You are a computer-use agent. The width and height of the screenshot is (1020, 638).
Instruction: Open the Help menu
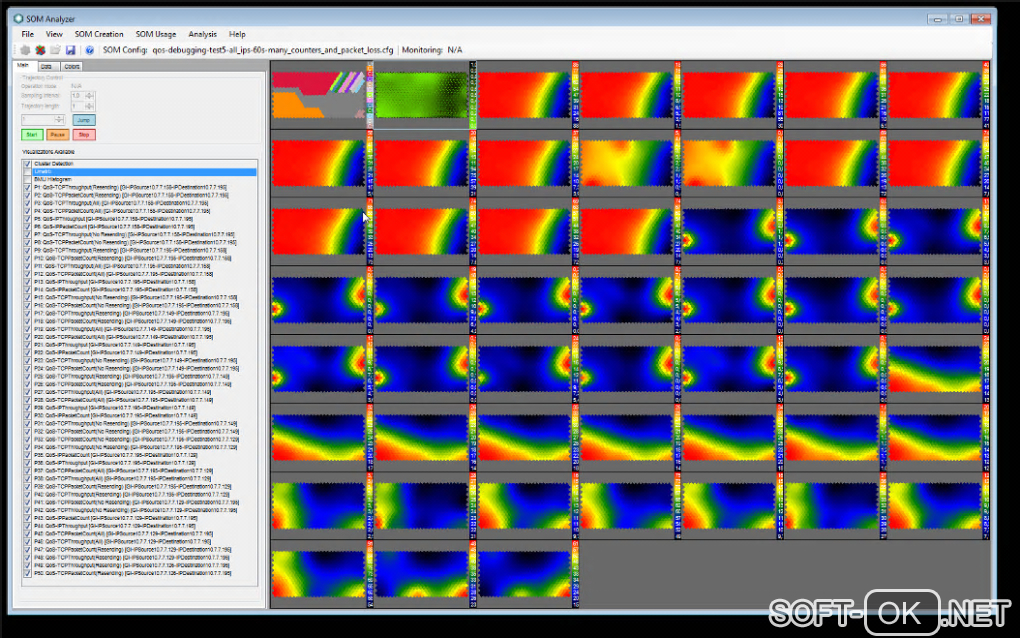(237, 34)
